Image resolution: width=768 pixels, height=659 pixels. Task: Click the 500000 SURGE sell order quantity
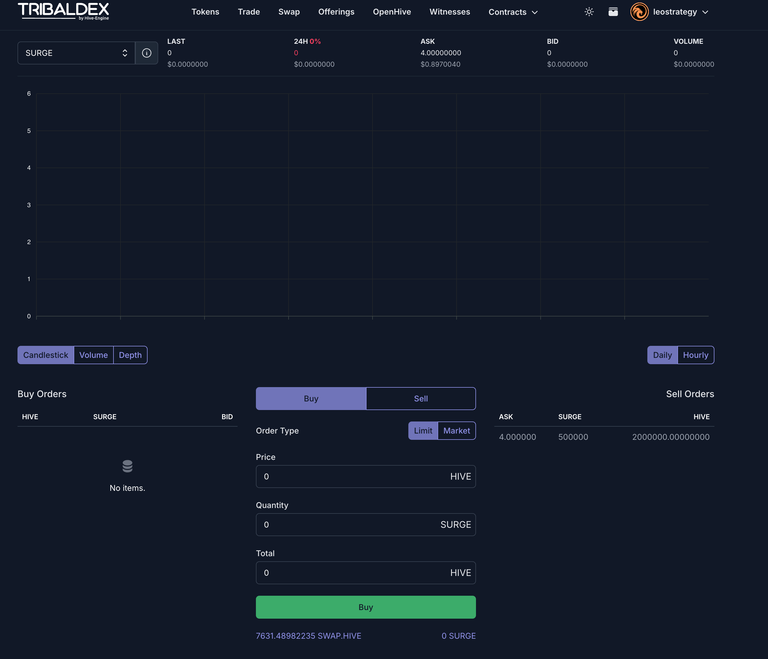pos(573,437)
